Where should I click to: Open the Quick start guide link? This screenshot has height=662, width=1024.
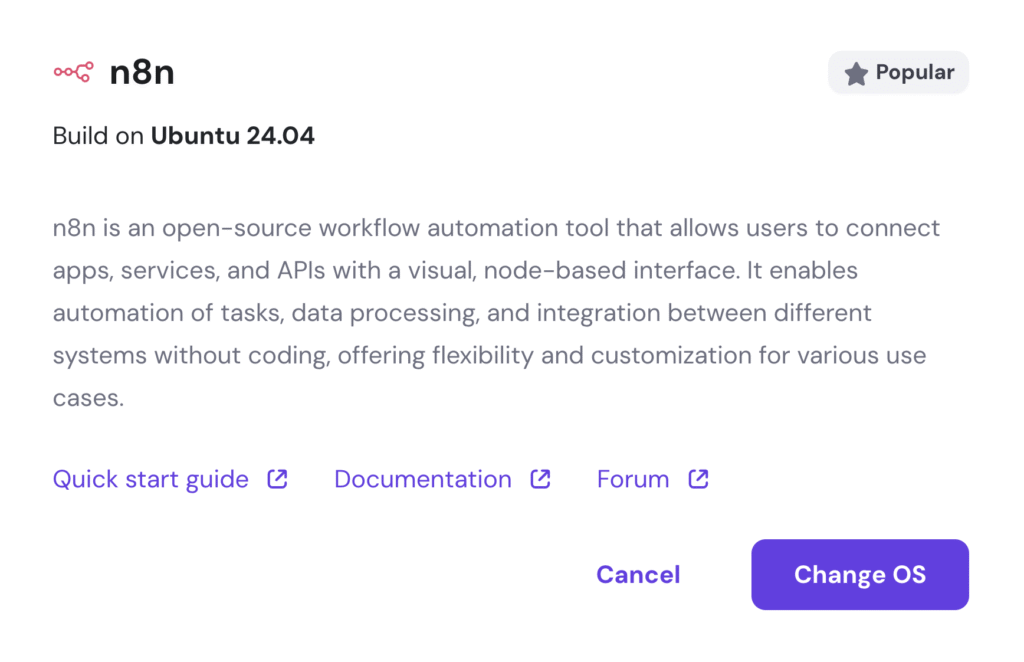click(149, 479)
